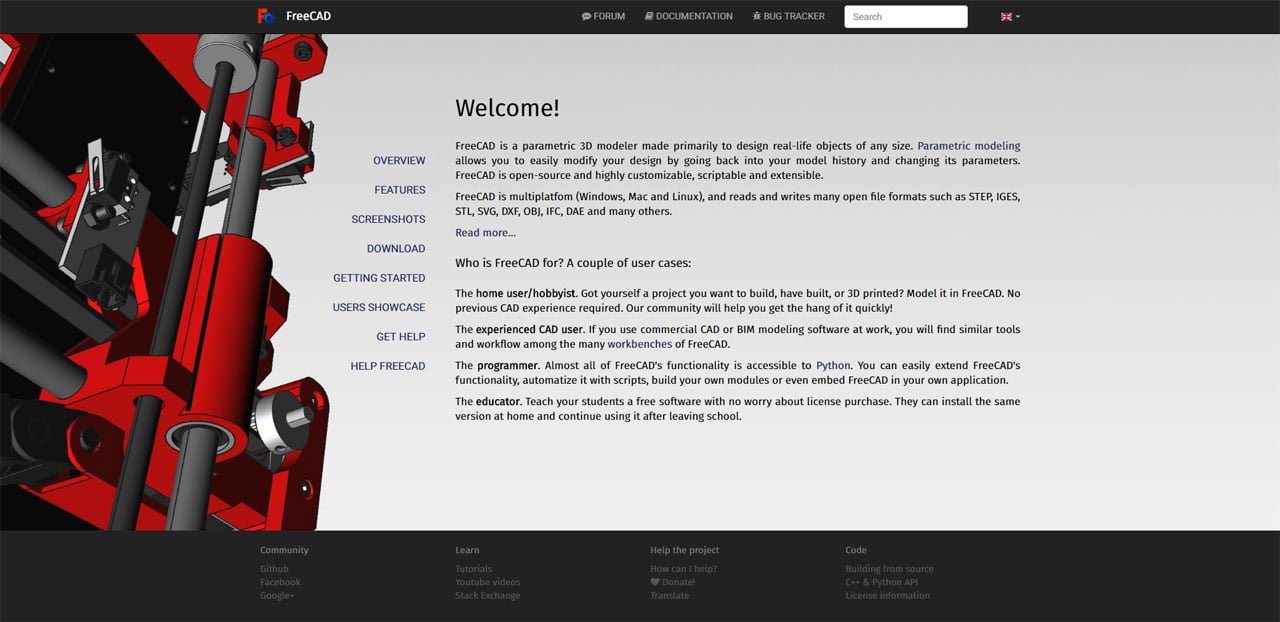Click the bold "programmer" text
The image size is (1280, 622).
pyautogui.click(x=507, y=366)
